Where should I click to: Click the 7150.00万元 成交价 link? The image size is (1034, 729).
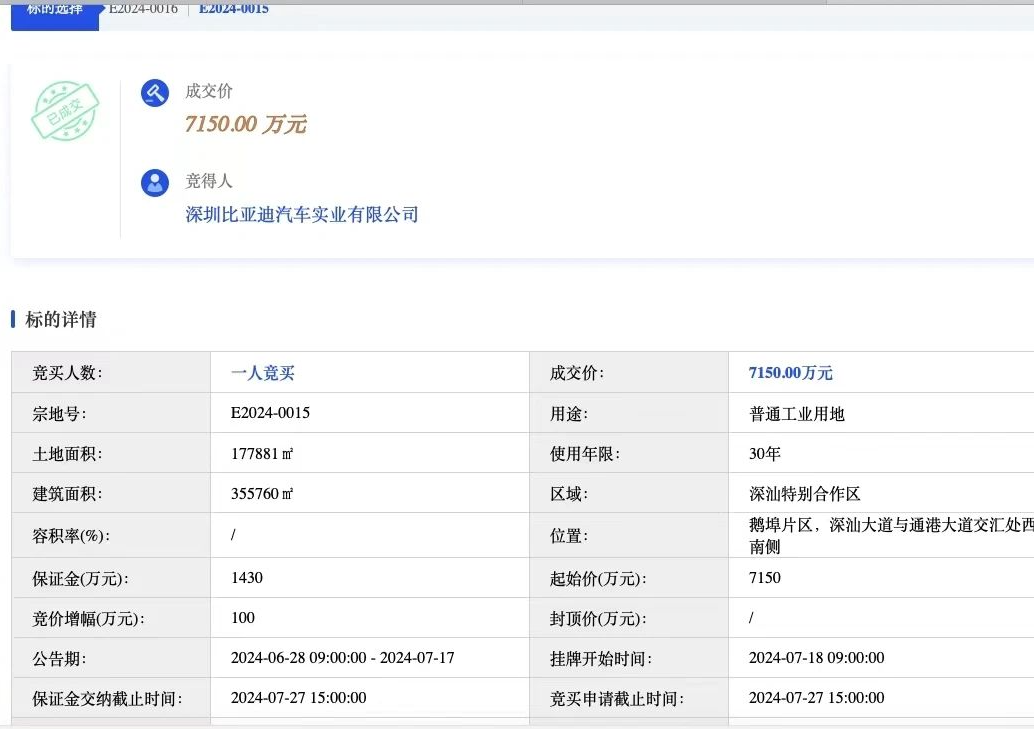pos(789,372)
